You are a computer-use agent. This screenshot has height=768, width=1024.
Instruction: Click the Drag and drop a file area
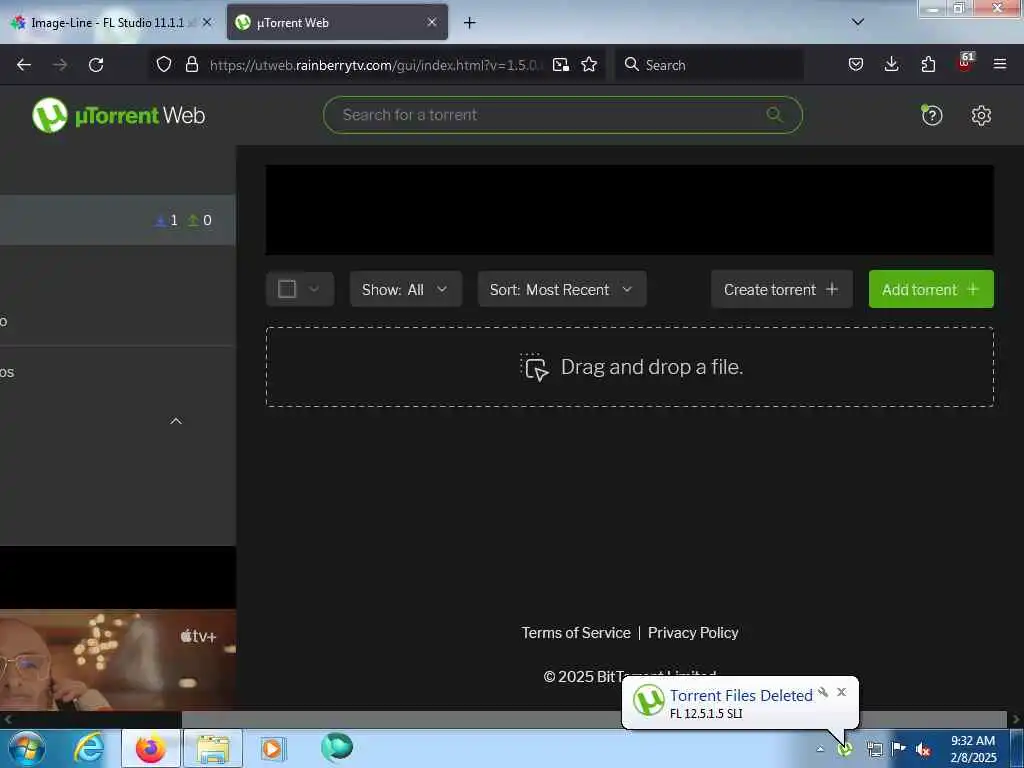pos(630,367)
